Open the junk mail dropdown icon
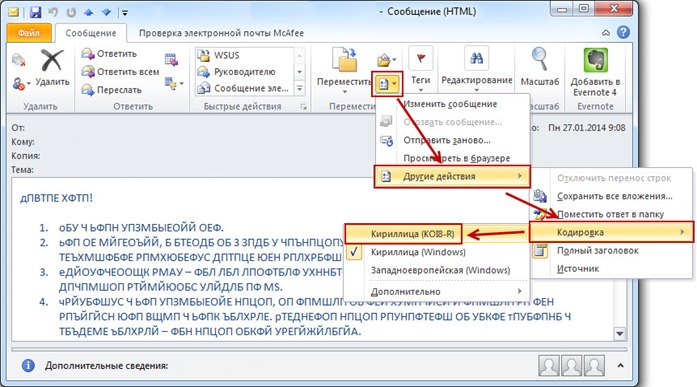The width and height of the screenshot is (697, 387). point(21,84)
